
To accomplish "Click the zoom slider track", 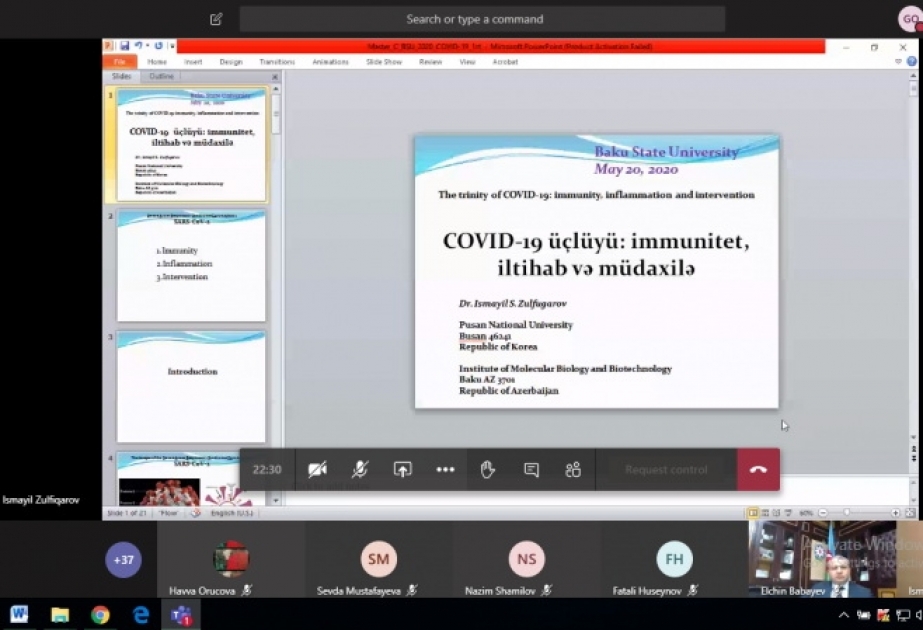I will (x=859, y=513).
